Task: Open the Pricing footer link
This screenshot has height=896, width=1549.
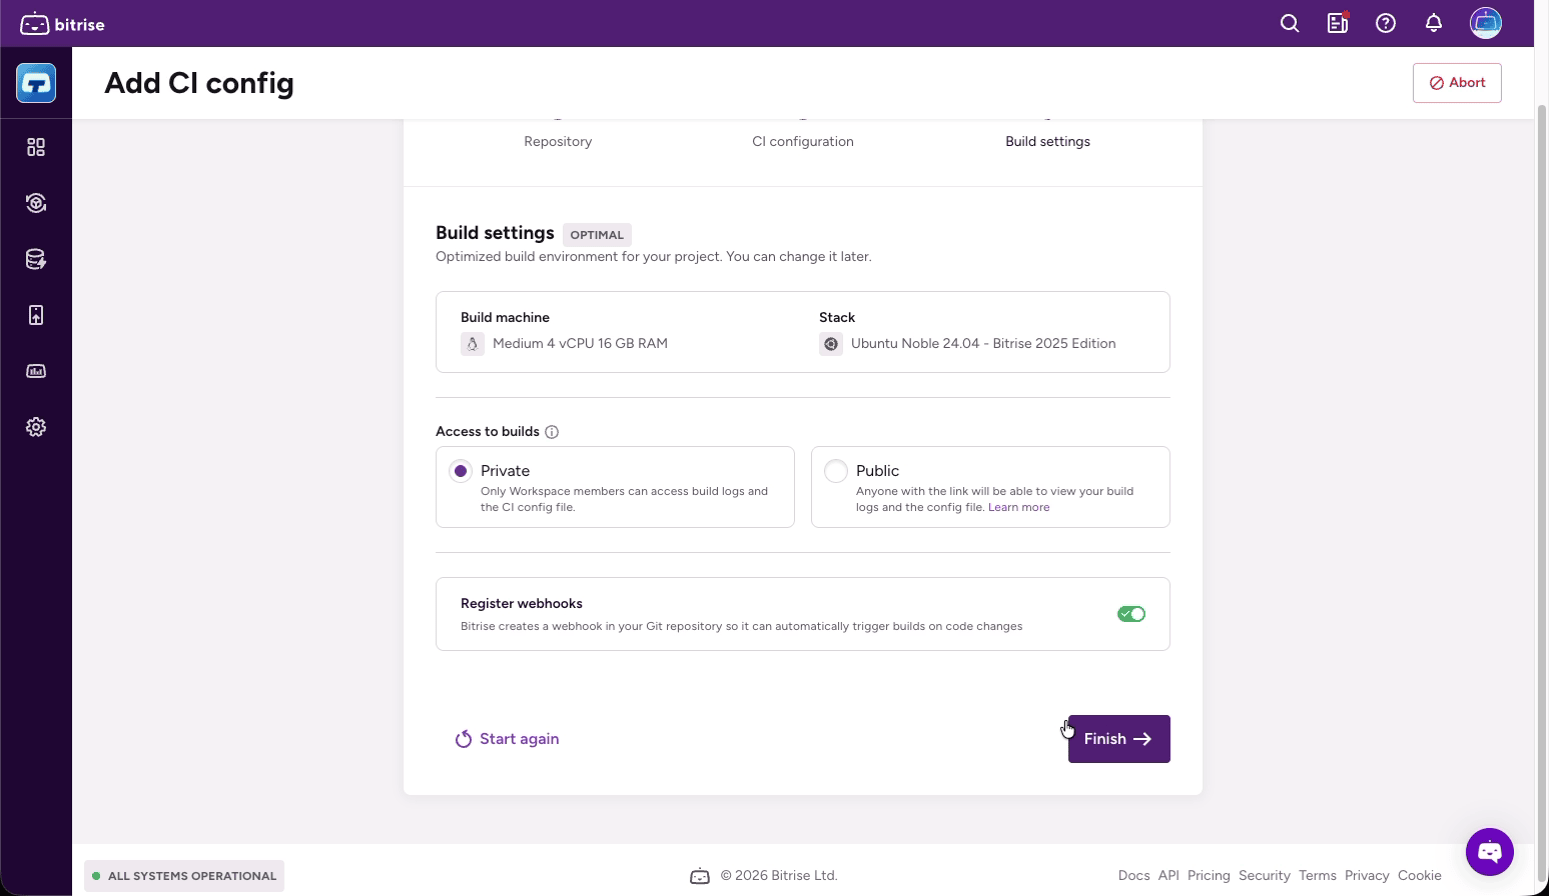Action: point(1209,876)
